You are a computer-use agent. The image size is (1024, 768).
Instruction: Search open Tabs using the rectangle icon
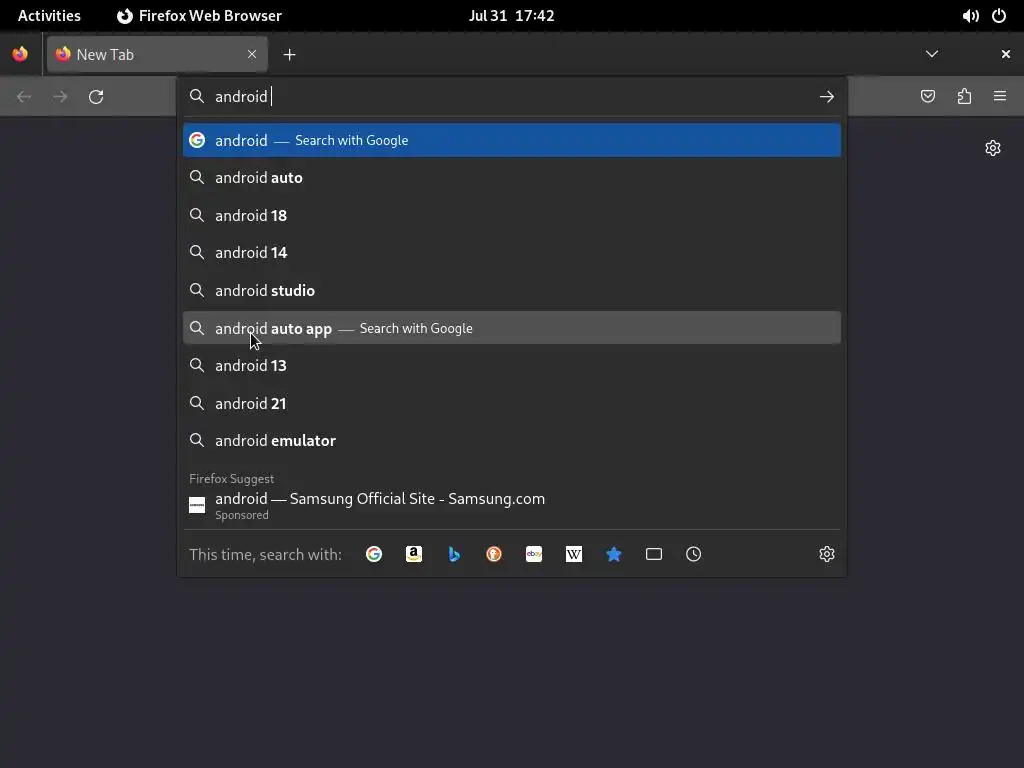[654, 554]
